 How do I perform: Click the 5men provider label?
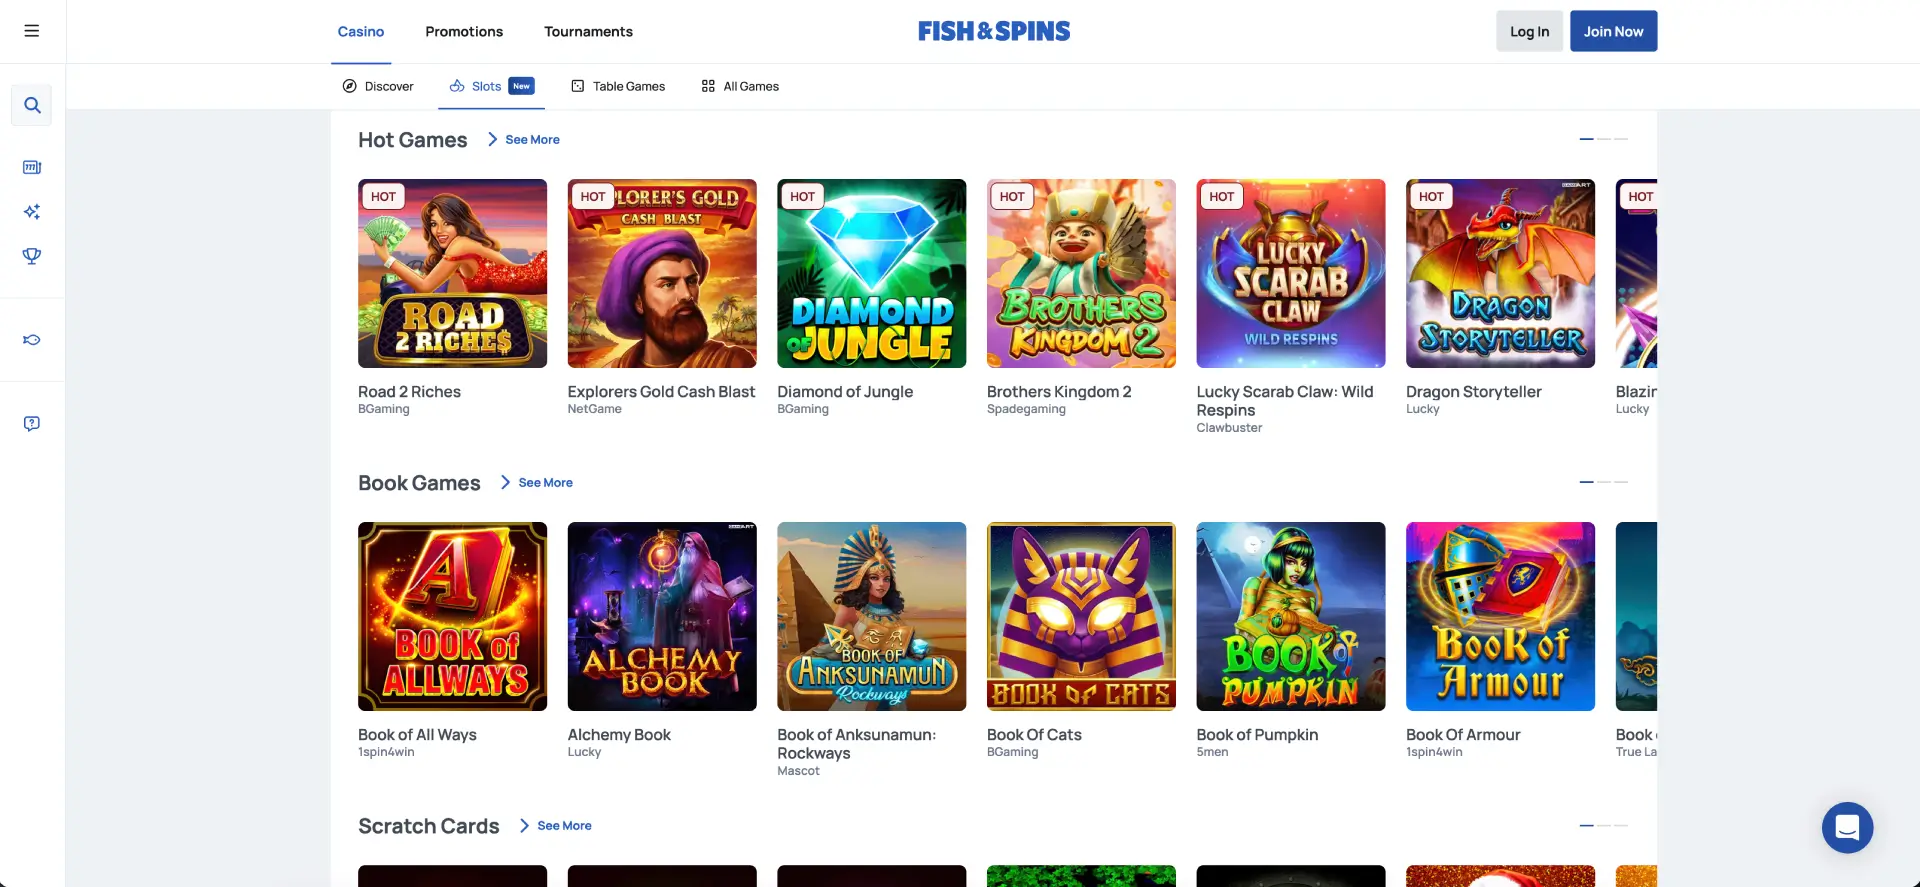1212,752
